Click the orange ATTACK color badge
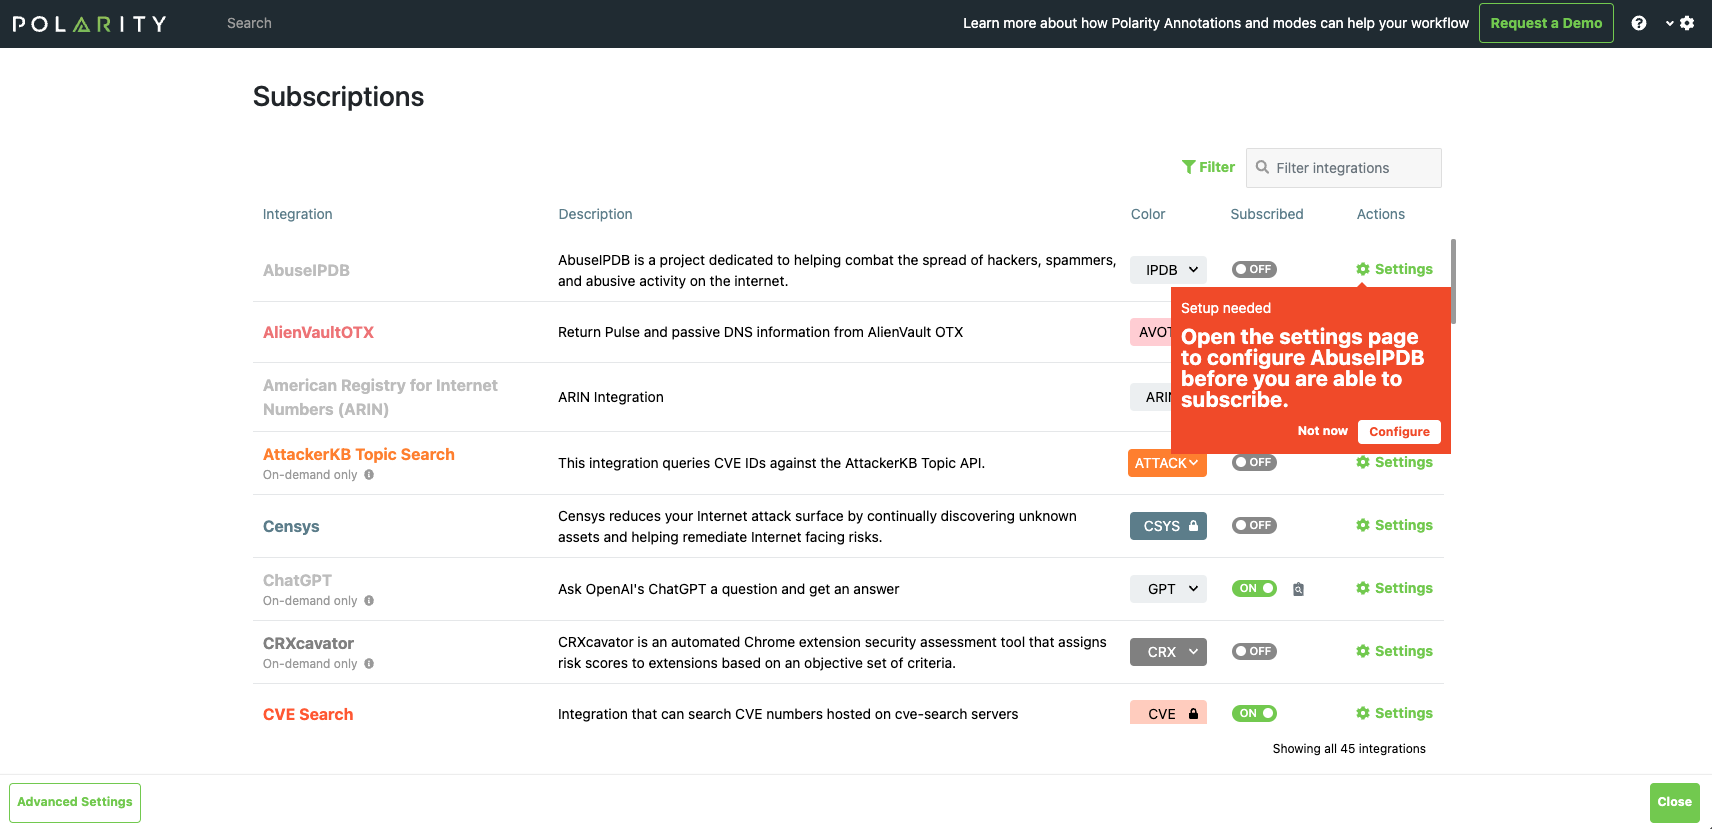This screenshot has width=1712, height=829. coord(1166,463)
